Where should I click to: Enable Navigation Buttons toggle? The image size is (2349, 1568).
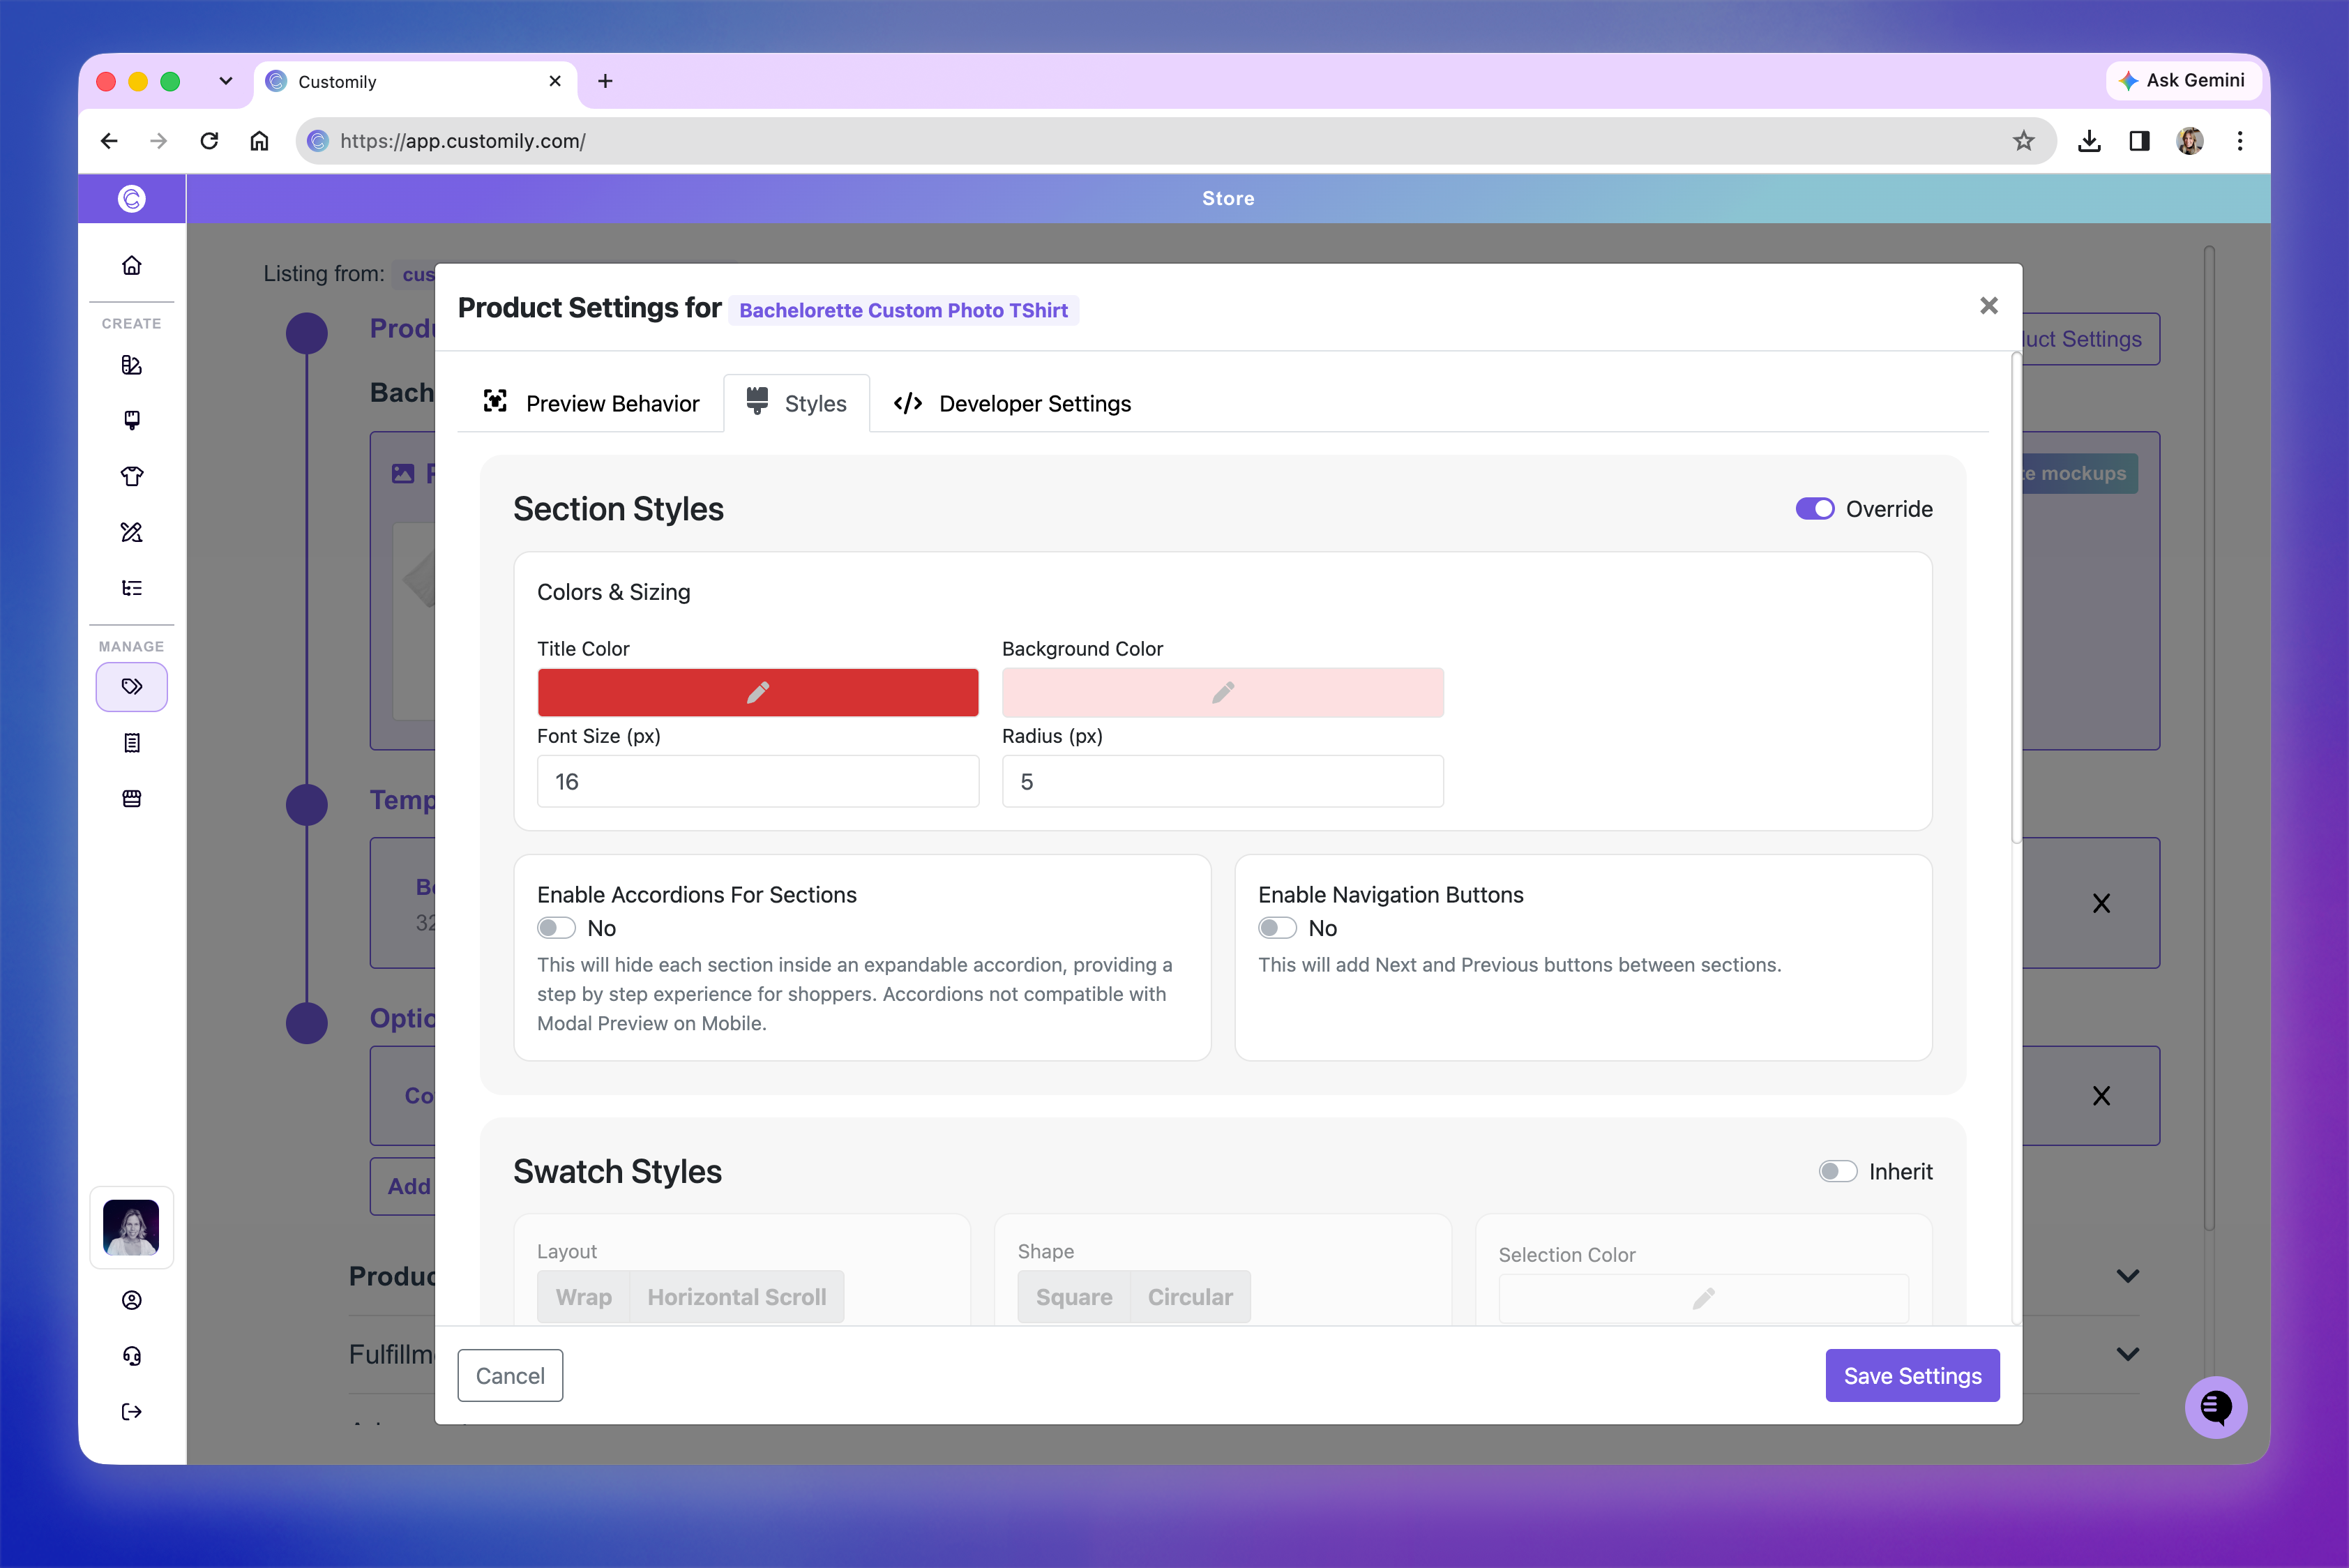click(x=1277, y=928)
